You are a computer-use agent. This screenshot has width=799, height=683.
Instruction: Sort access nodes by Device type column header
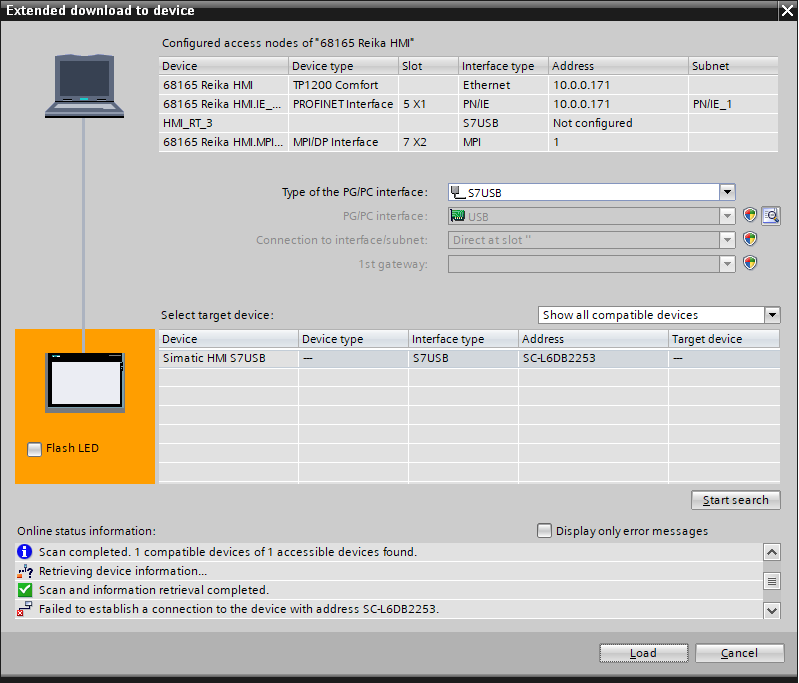coord(343,66)
